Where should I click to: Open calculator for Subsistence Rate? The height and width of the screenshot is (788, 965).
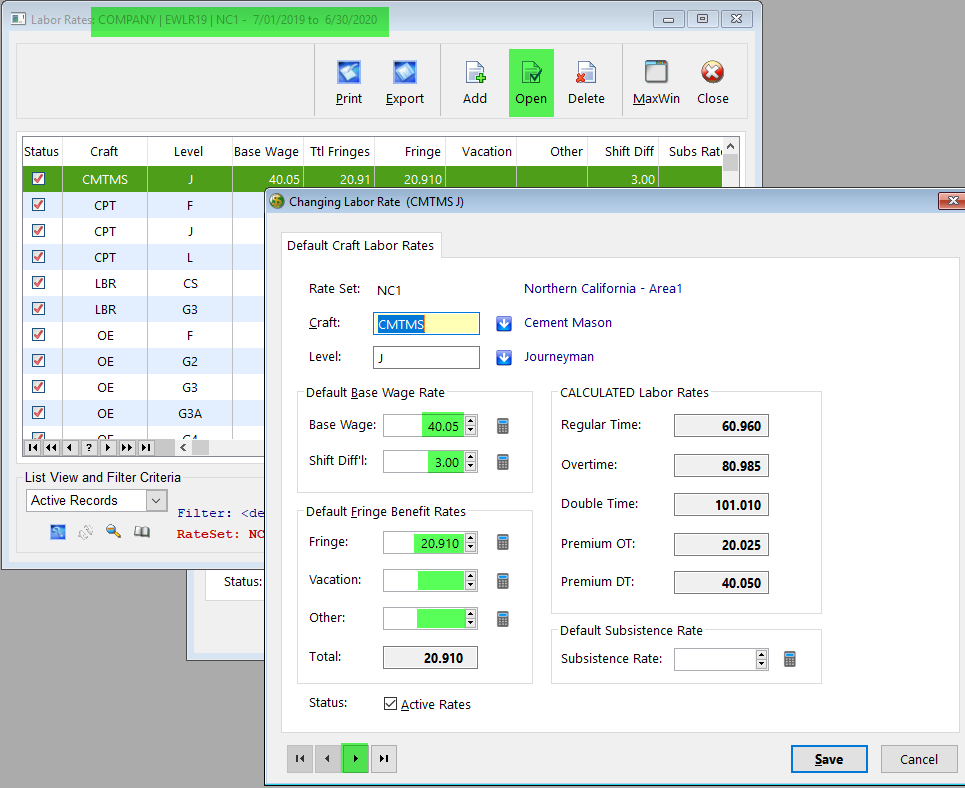790,659
